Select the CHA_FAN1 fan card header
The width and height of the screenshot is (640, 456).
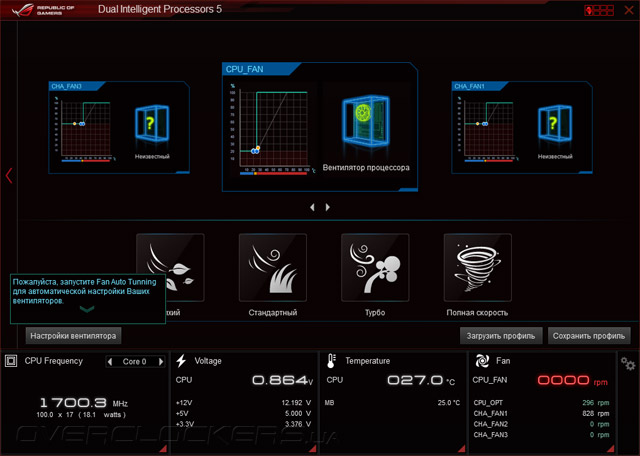[x=480, y=86]
